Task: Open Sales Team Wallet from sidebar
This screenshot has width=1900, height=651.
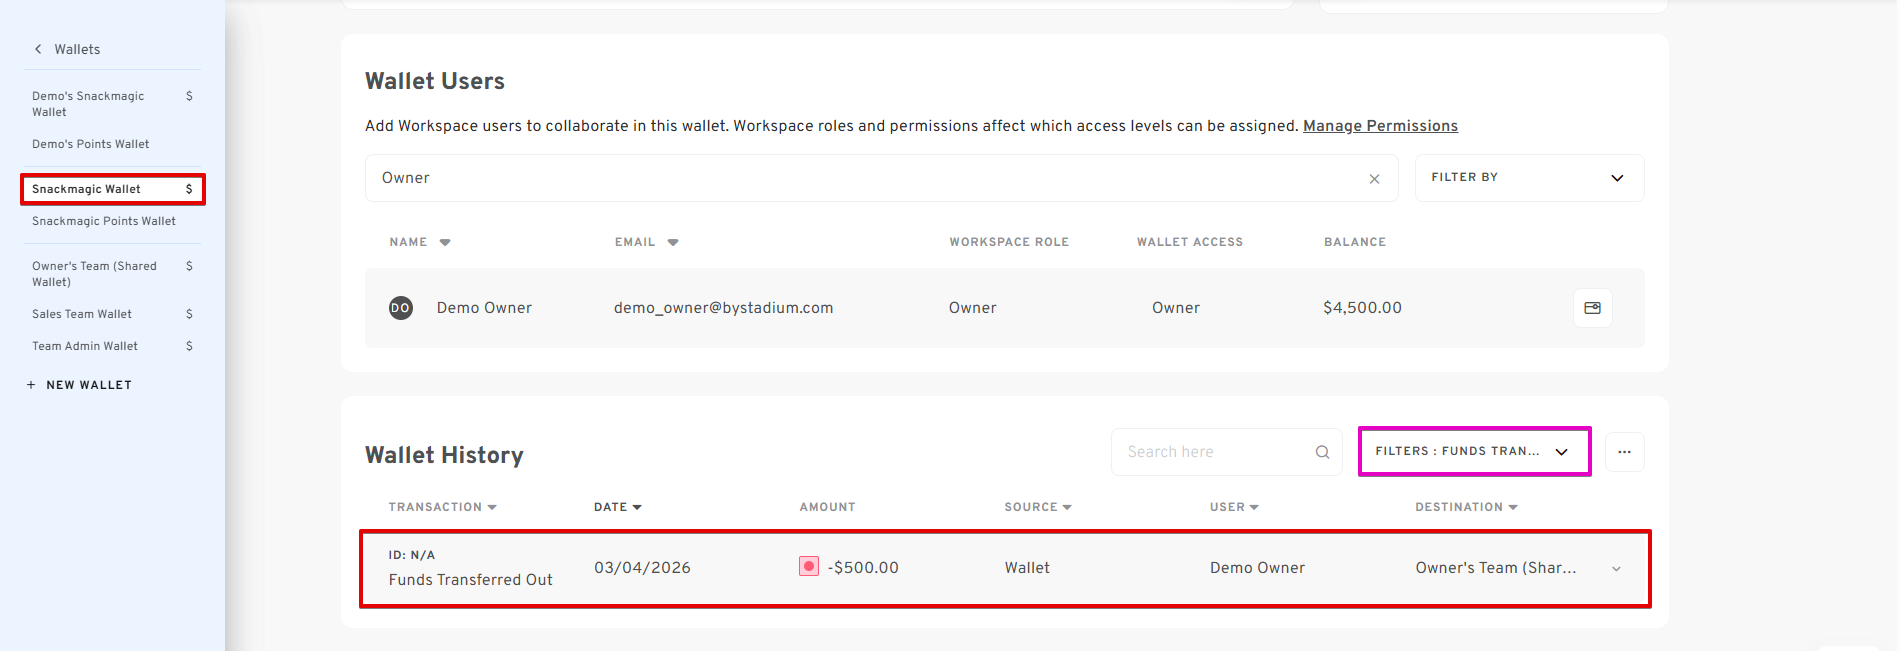Action: pos(82,314)
